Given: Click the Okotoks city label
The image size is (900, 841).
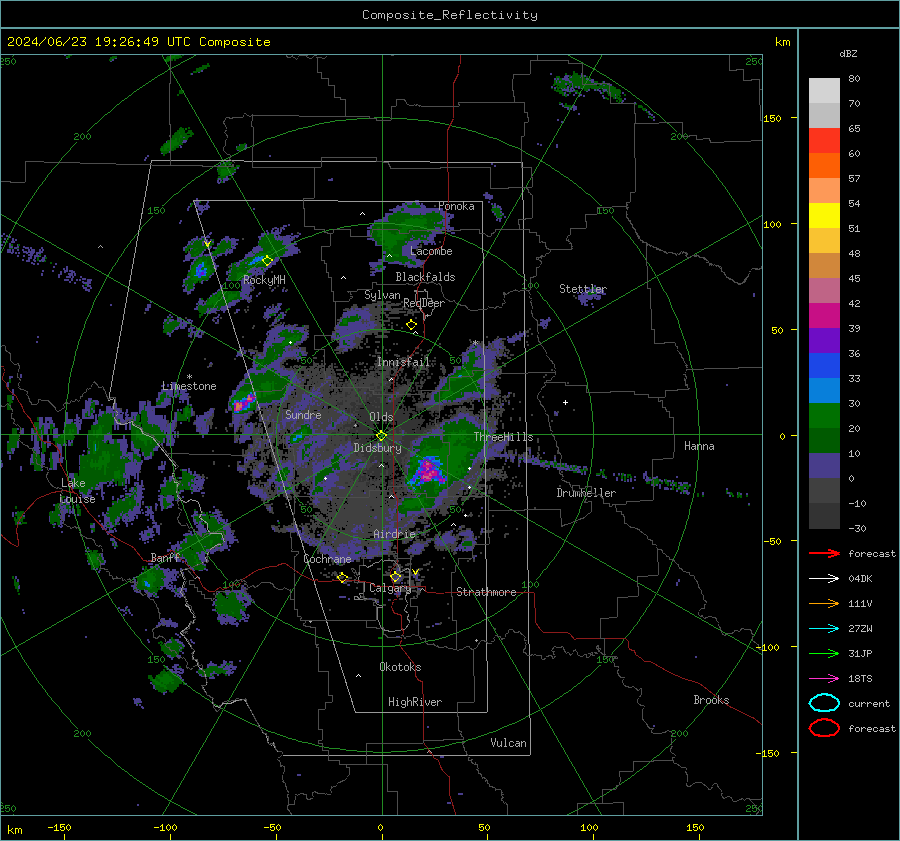Looking at the screenshot, I should [x=400, y=667].
